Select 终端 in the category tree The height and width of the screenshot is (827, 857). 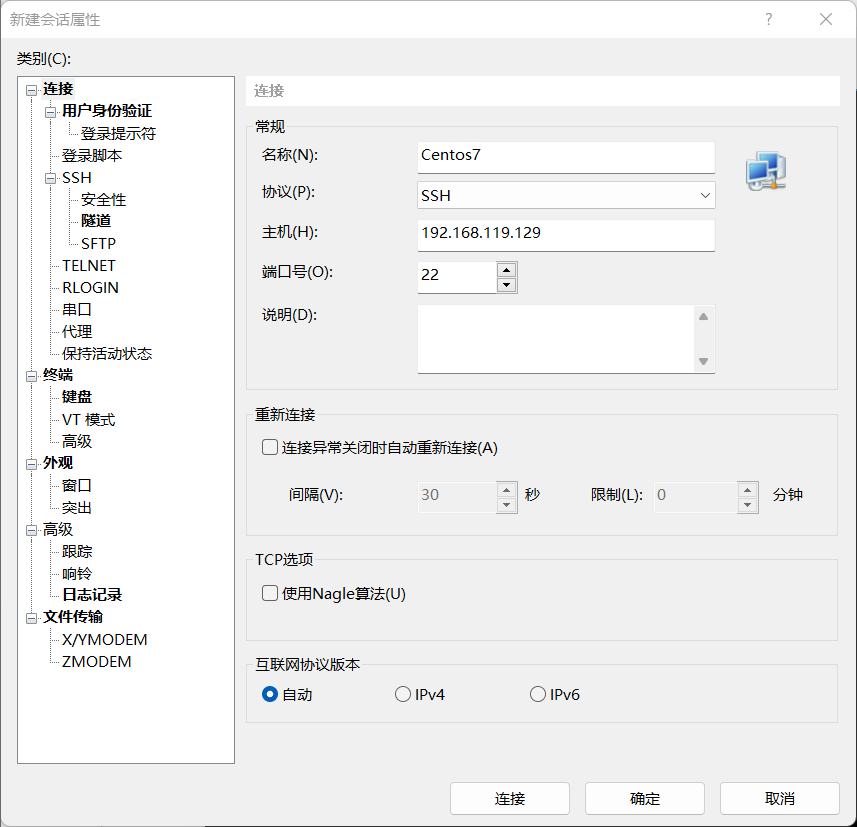coord(58,375)
